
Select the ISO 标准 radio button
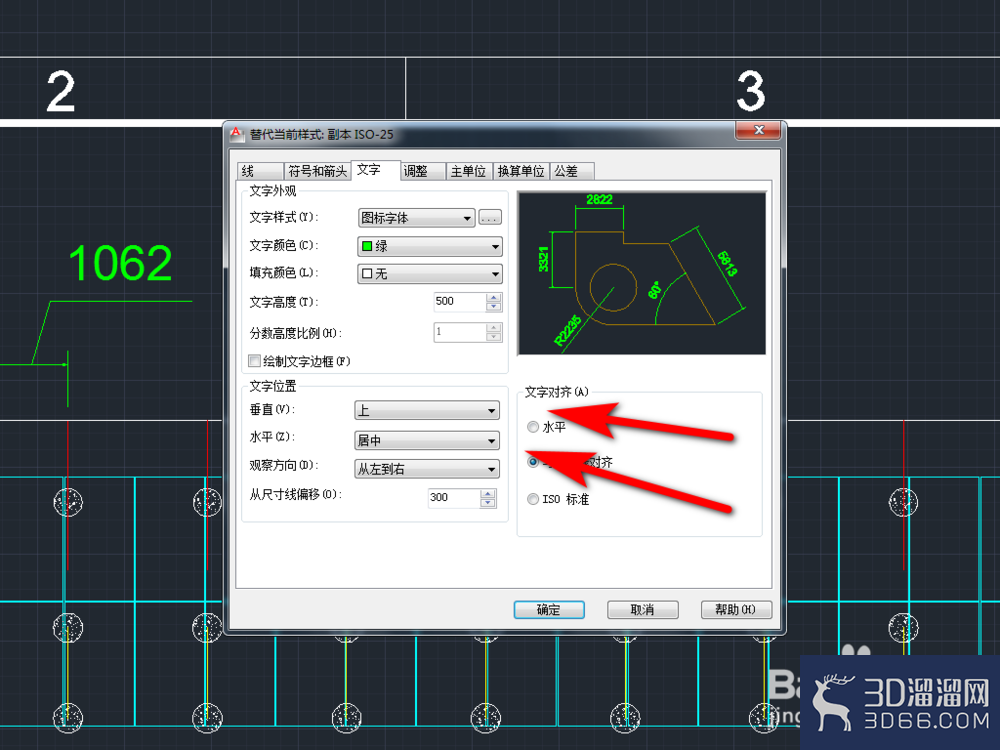tap(533, 499)
